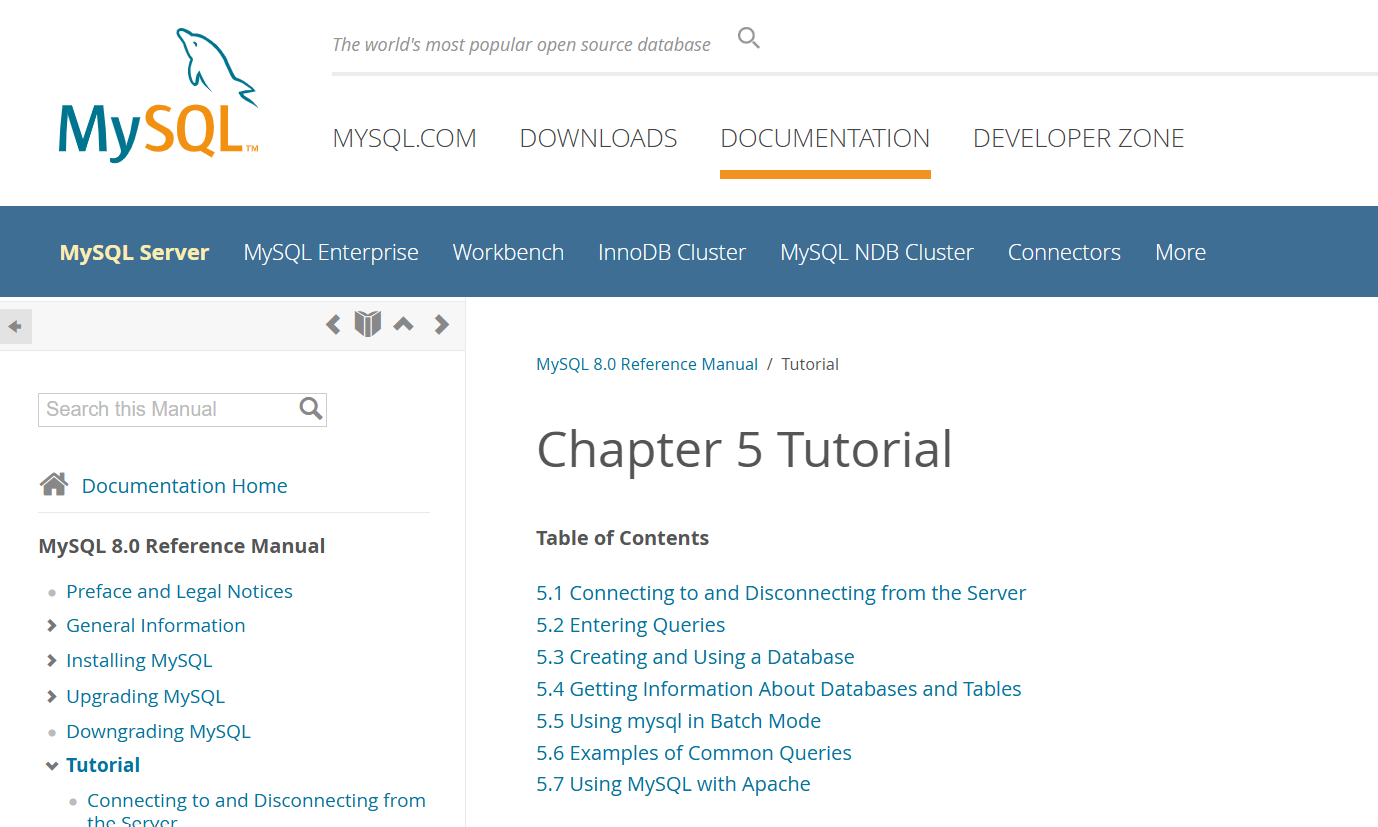
Task: Open Downgrading MySQL sidebar link
Action: [158, 731]
